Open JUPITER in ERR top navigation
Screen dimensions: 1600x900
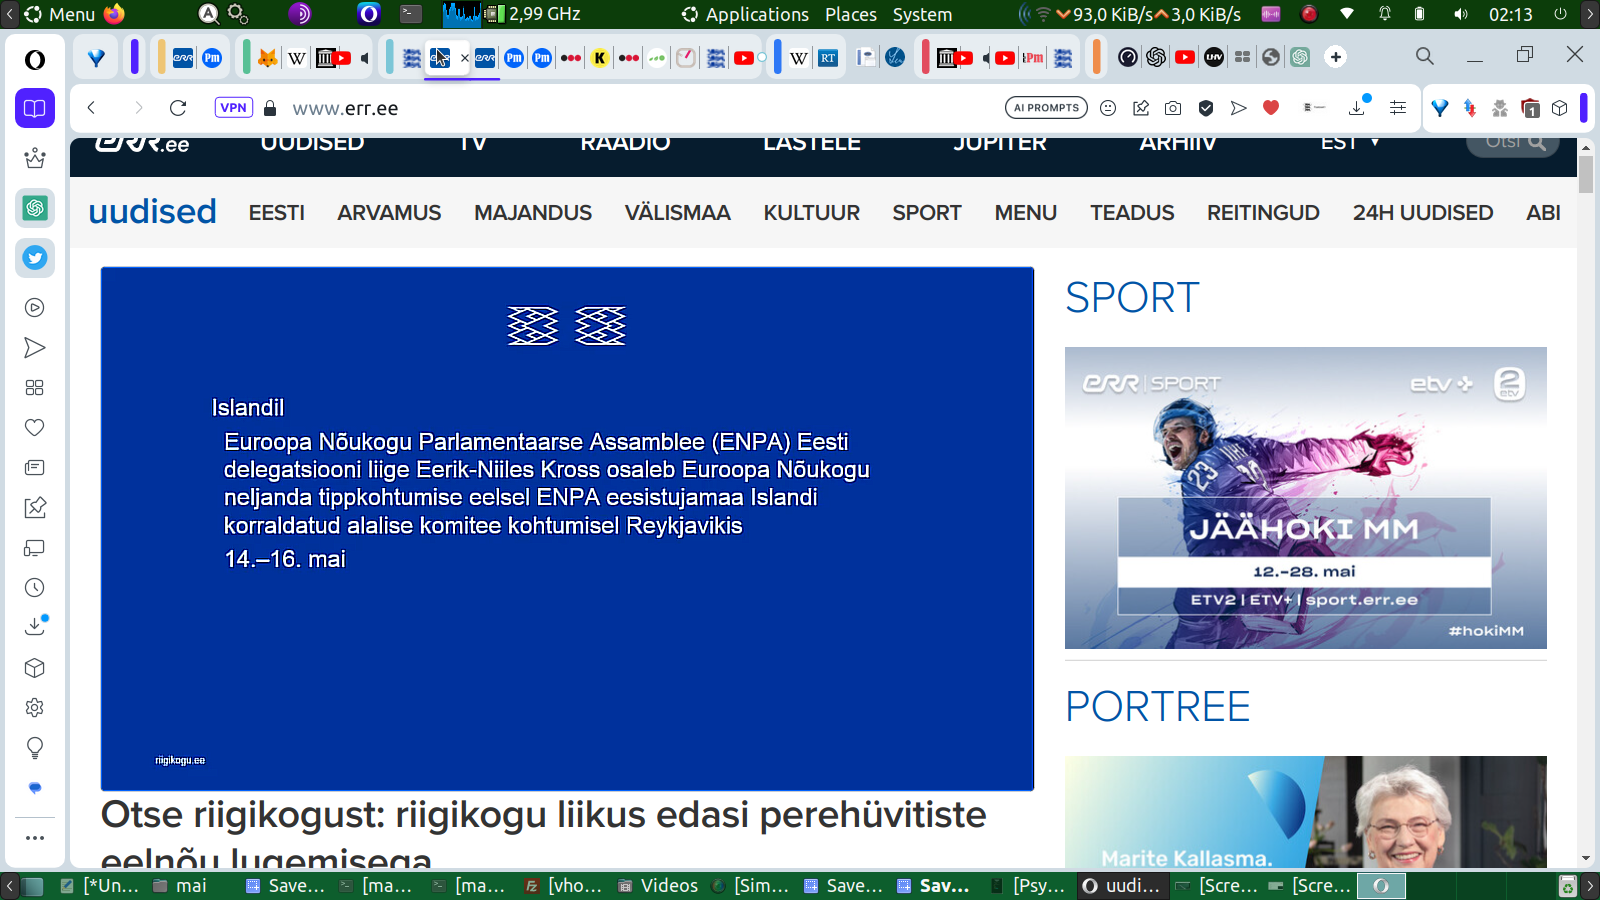coord(1000,144)
